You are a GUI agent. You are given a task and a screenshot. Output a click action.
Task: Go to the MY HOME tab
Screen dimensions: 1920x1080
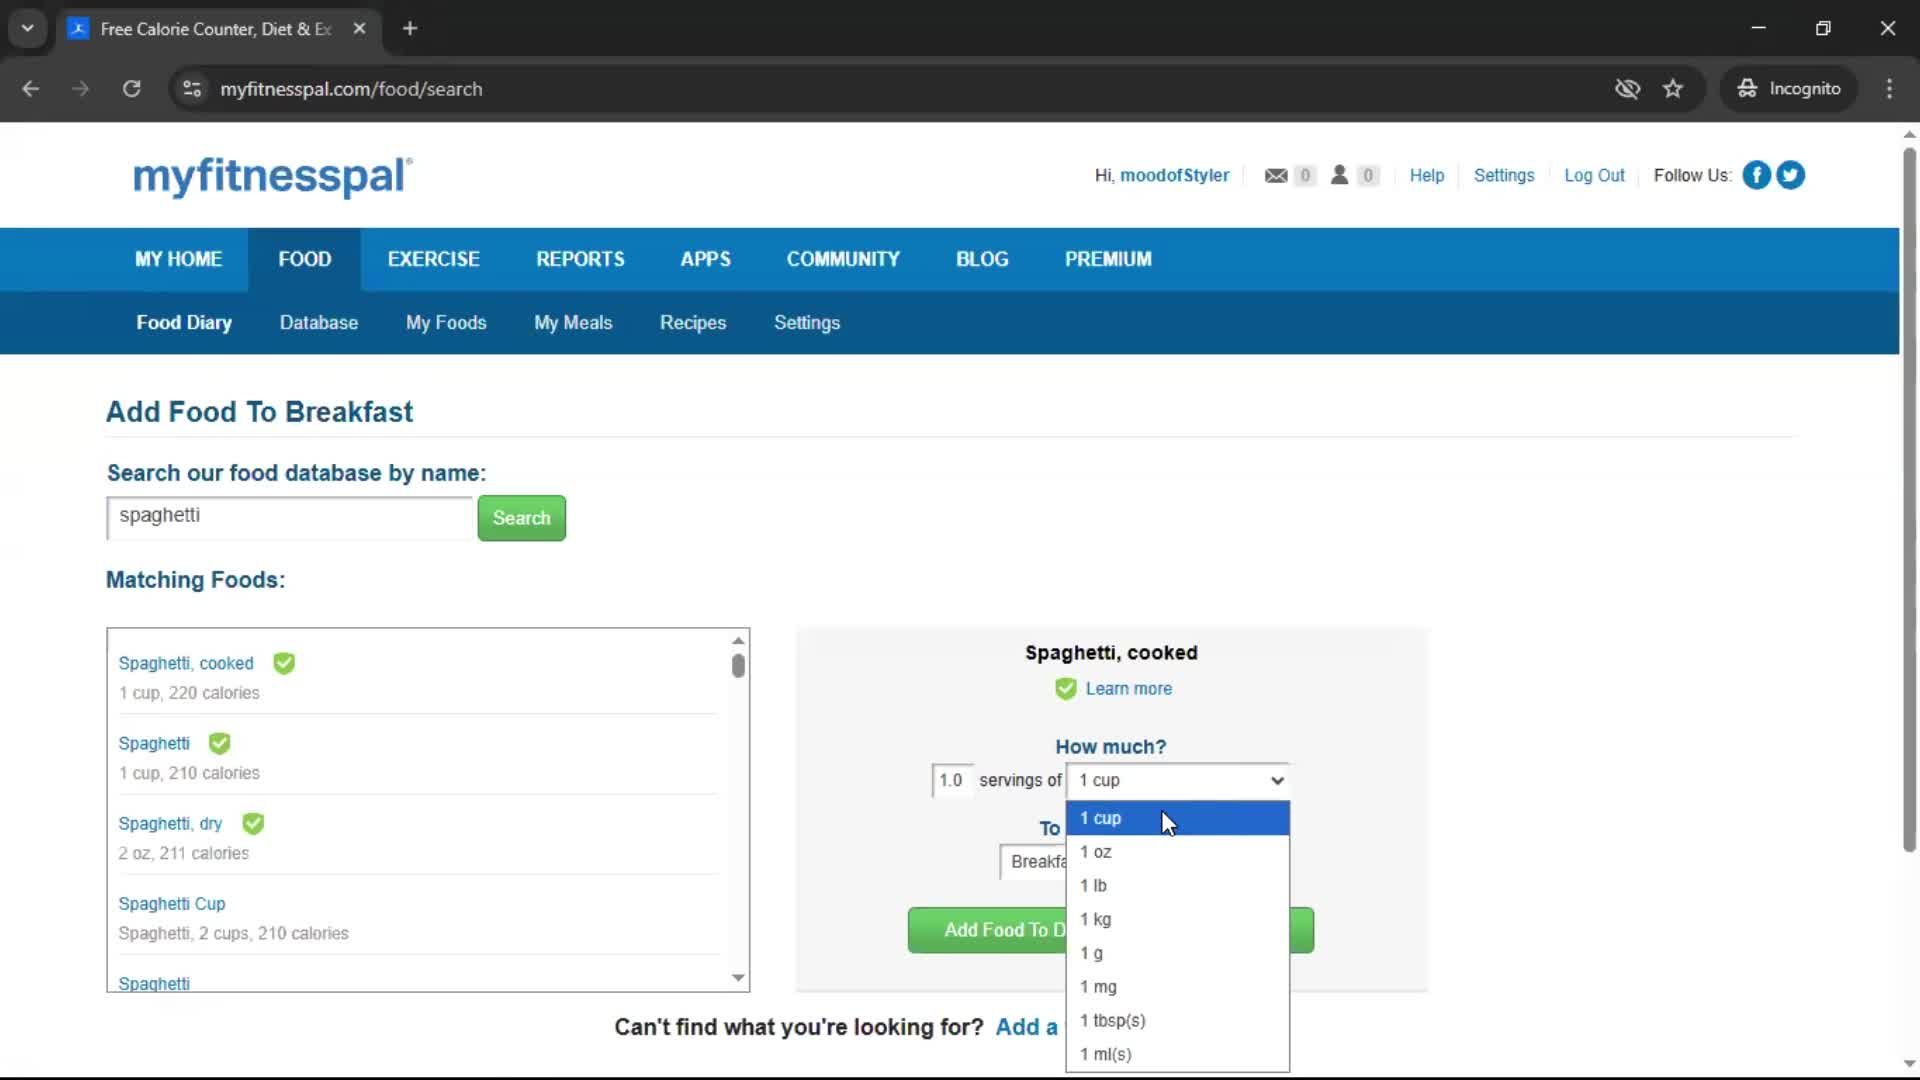(x=179, y=259)
